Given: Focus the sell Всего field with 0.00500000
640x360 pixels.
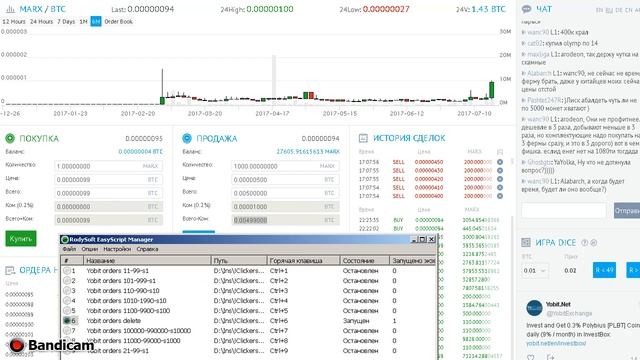Looking at the screenshot, I should click(285, 193).
